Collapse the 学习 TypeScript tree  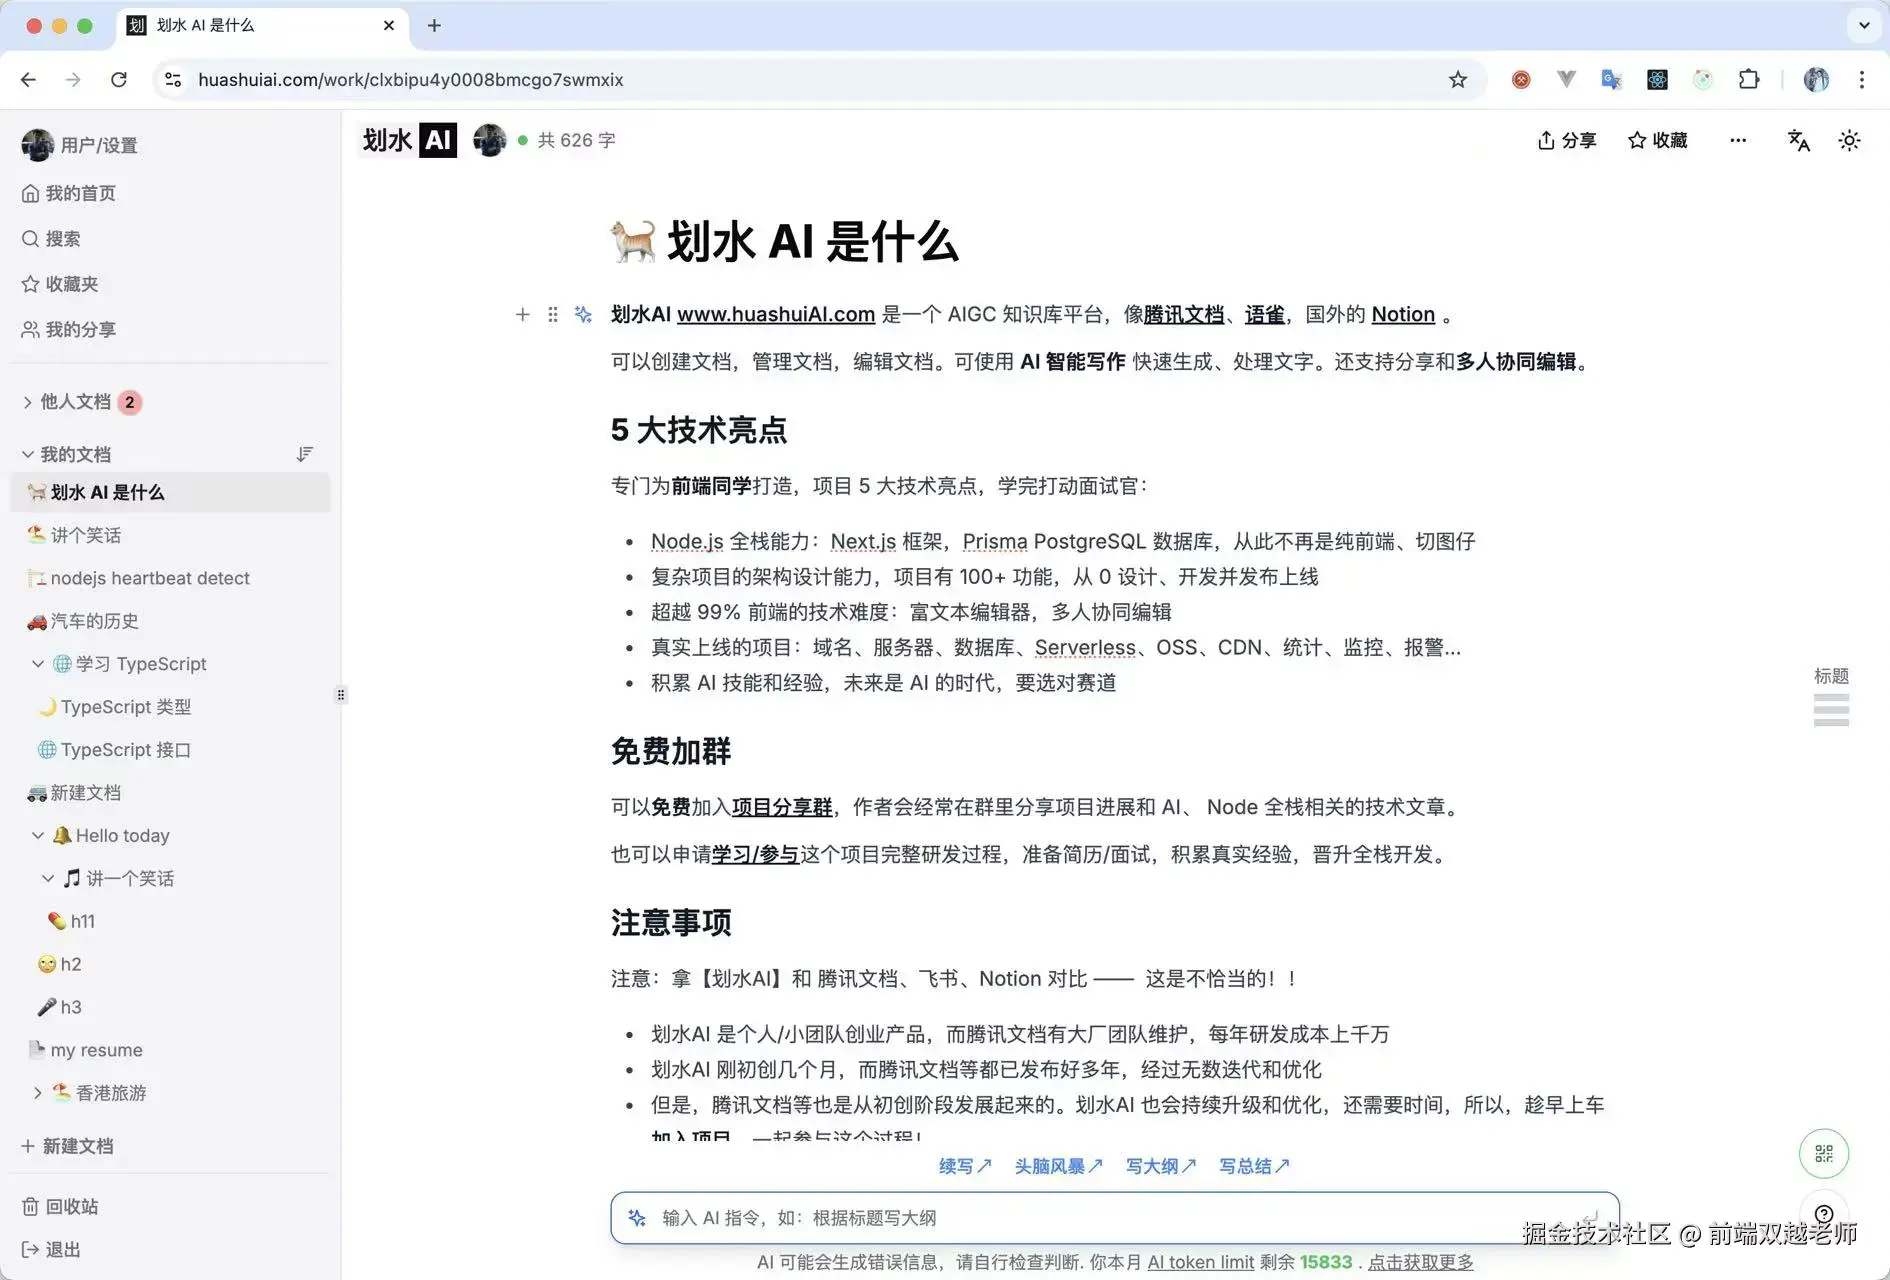38,663
